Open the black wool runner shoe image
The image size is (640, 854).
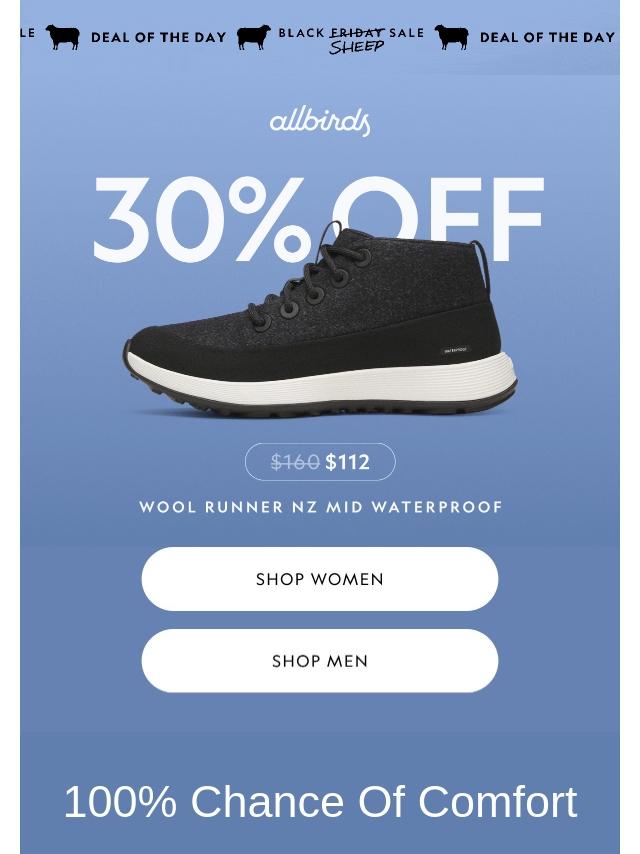point(320,319)
